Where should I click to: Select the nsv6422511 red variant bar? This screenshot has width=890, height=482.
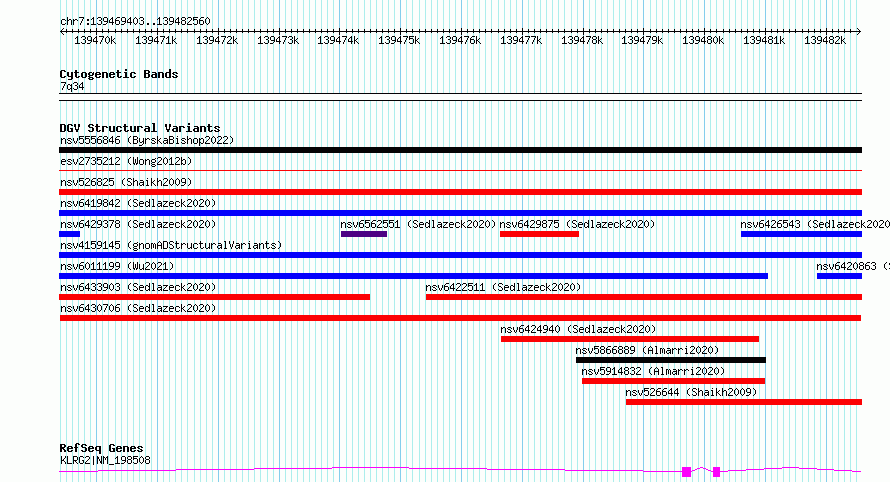[644, 297]
